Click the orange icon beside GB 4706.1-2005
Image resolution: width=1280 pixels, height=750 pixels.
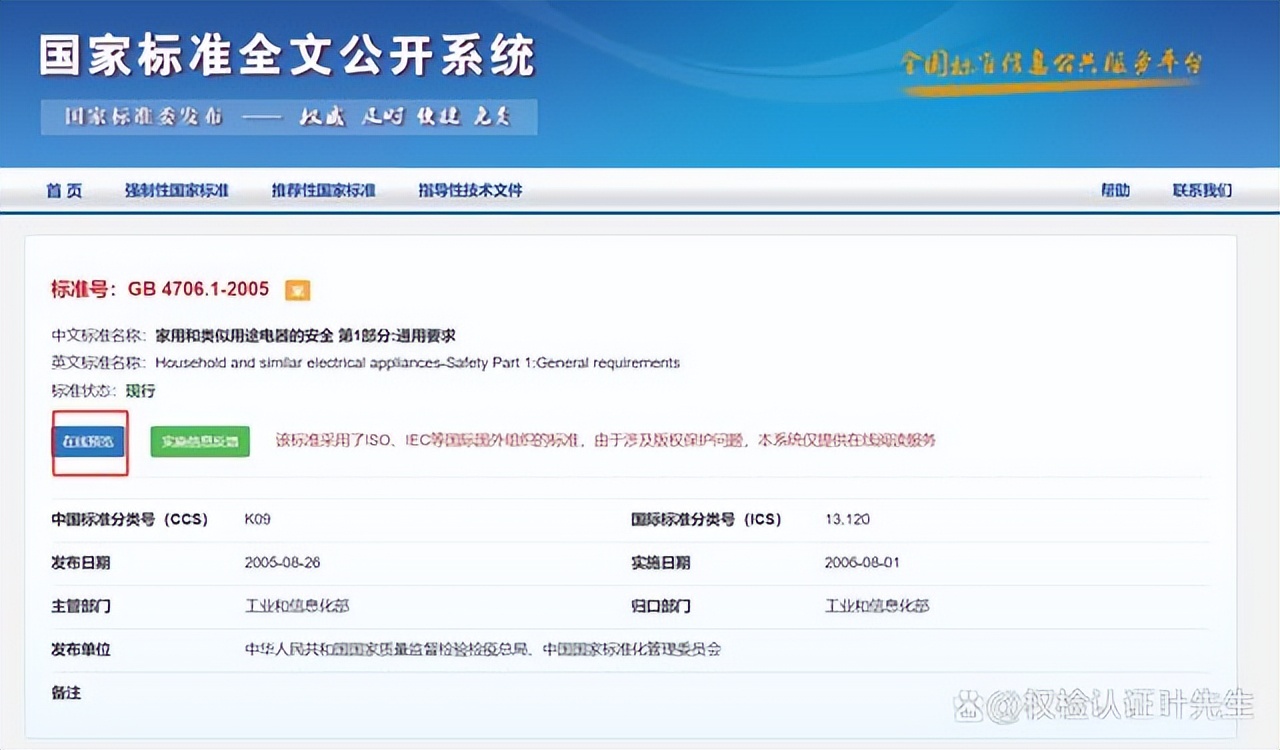point(299,289)
